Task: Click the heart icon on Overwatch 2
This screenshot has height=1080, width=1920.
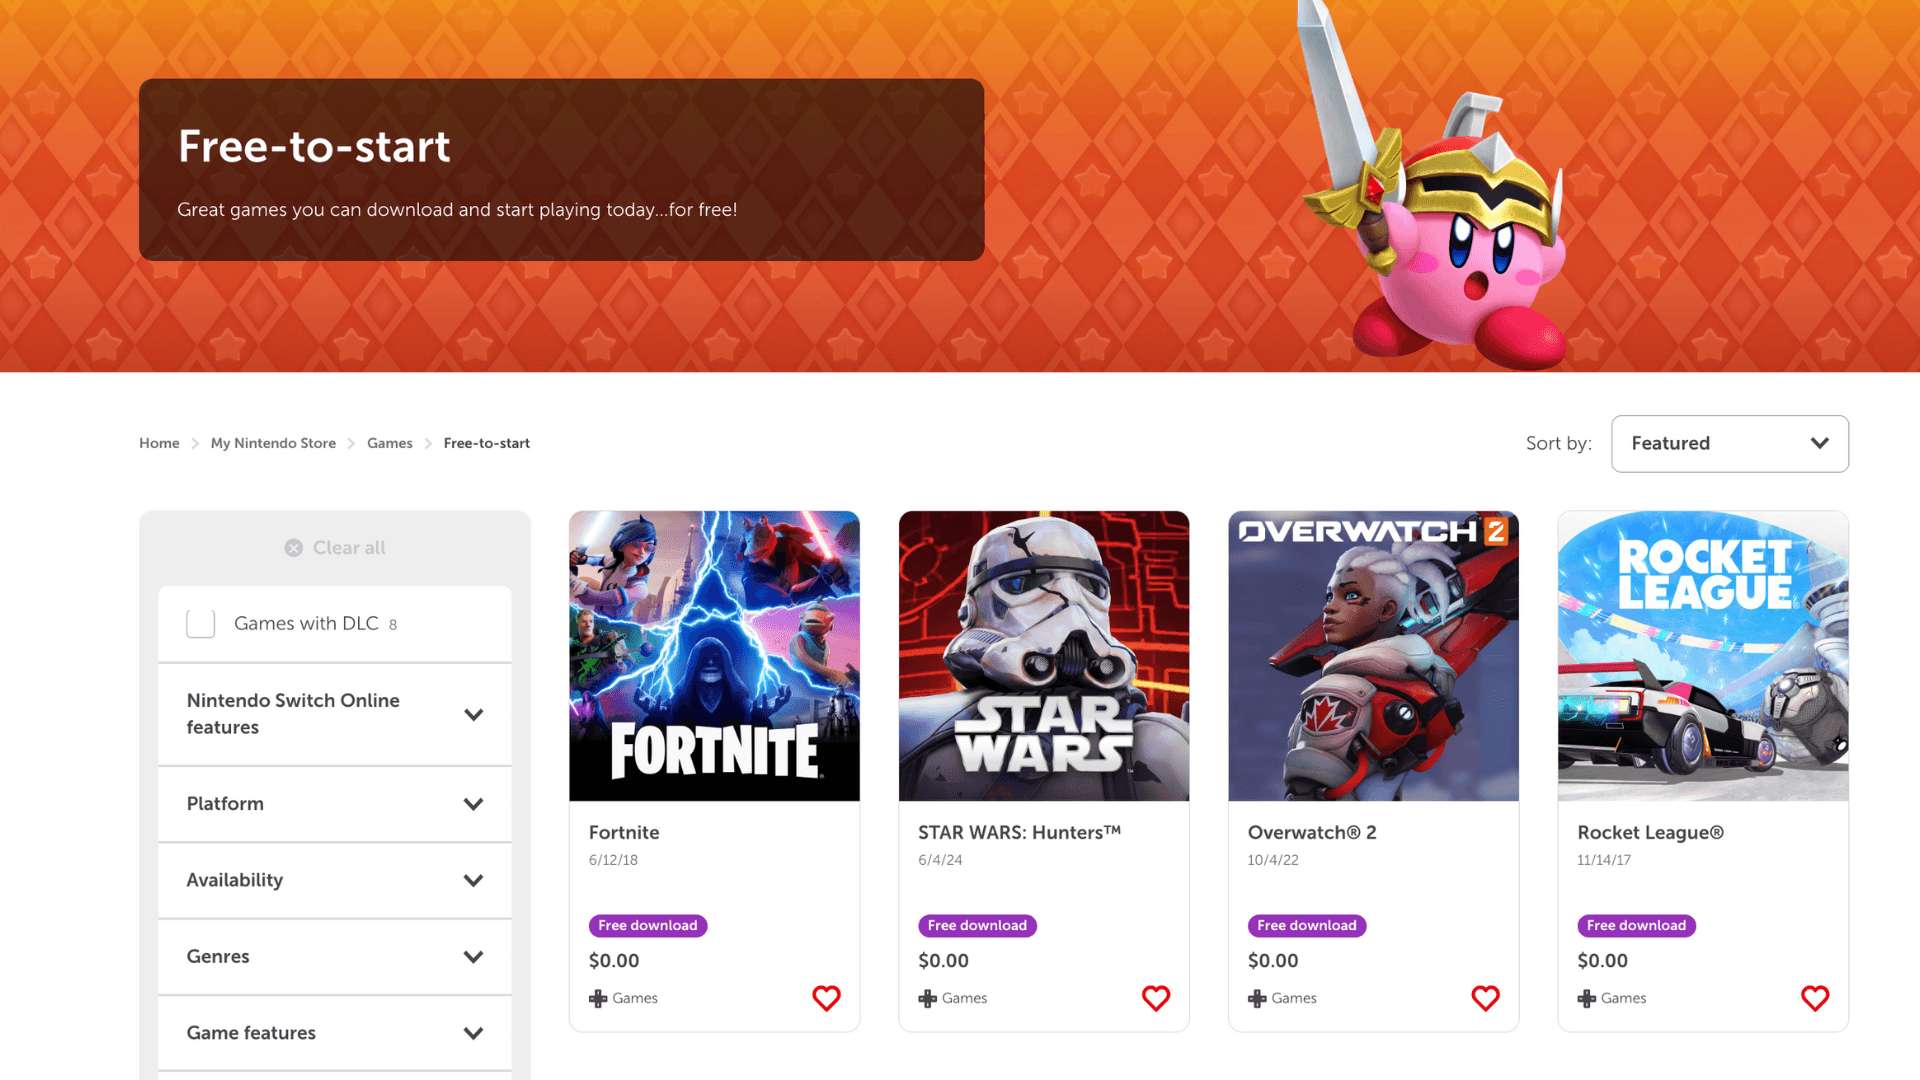Action: click(1485, 998)
